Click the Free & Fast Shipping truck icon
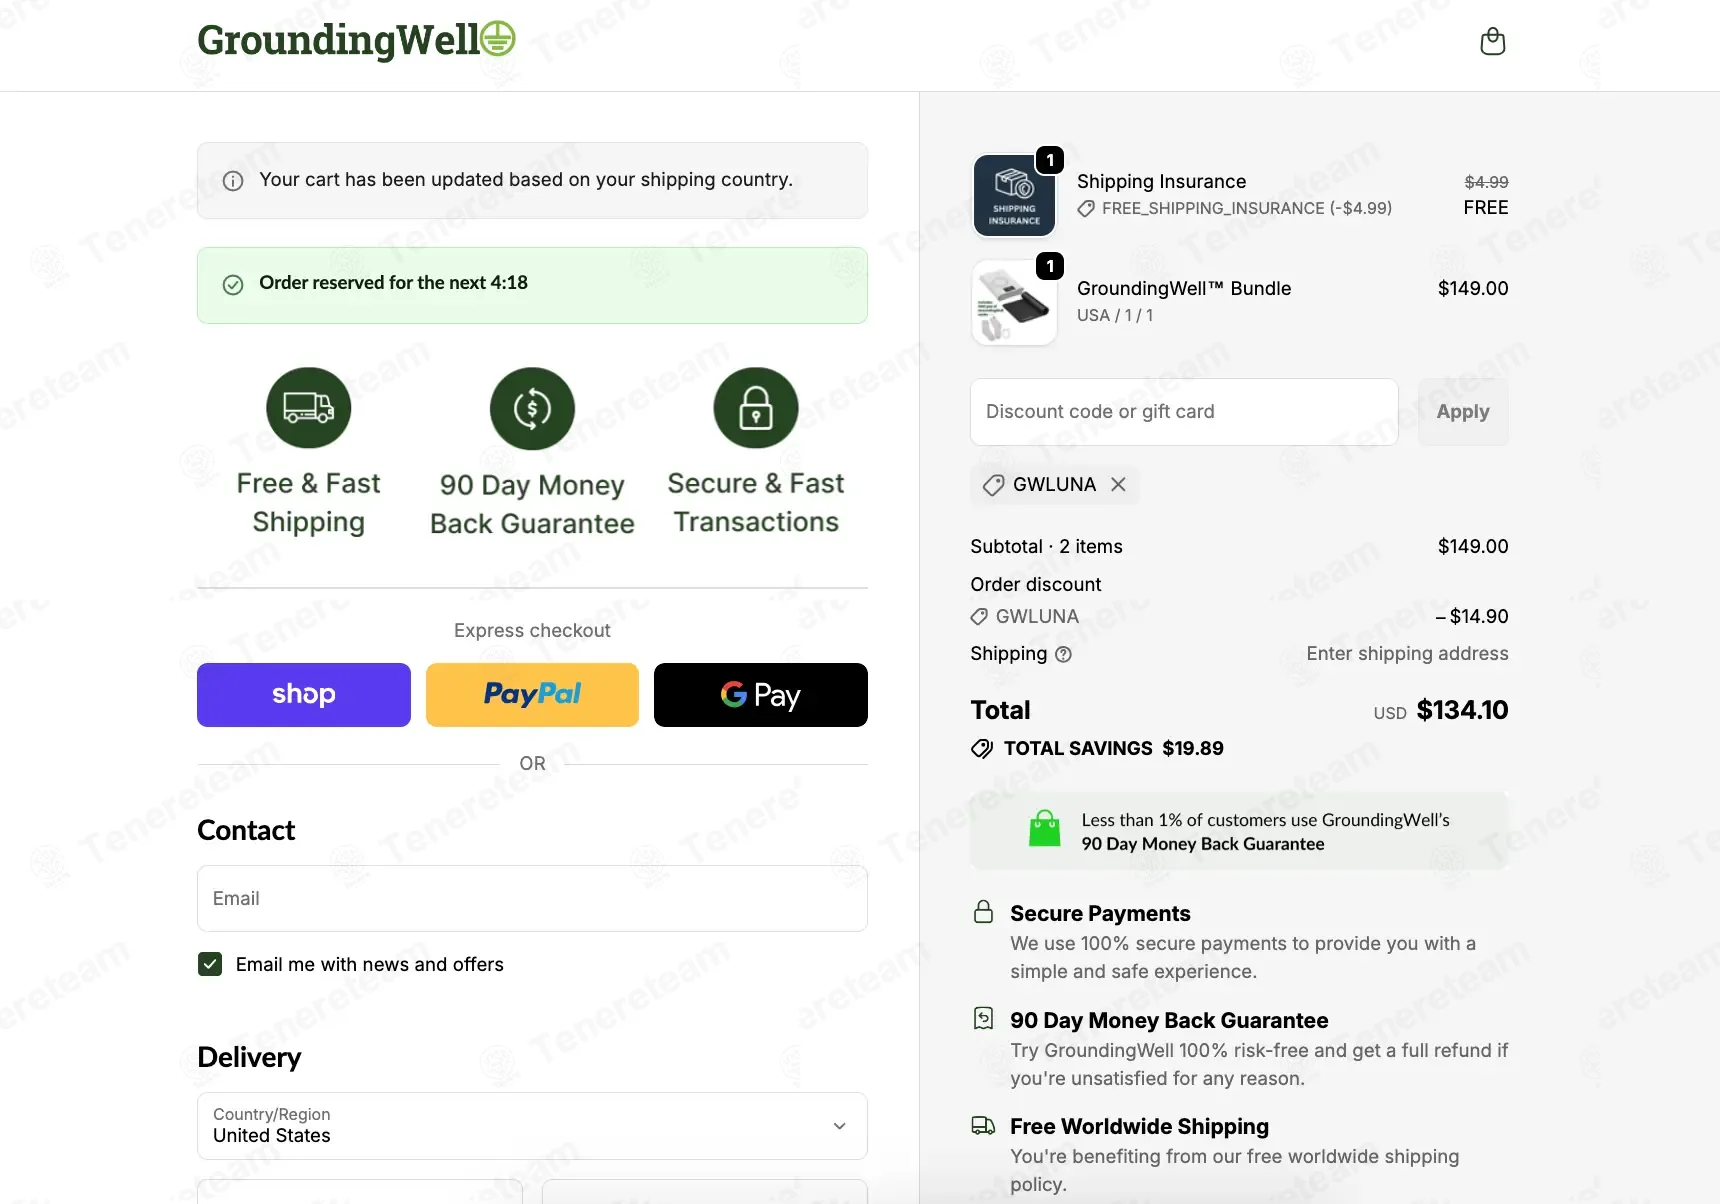1720x1204 pixels. tap(308, 408)
